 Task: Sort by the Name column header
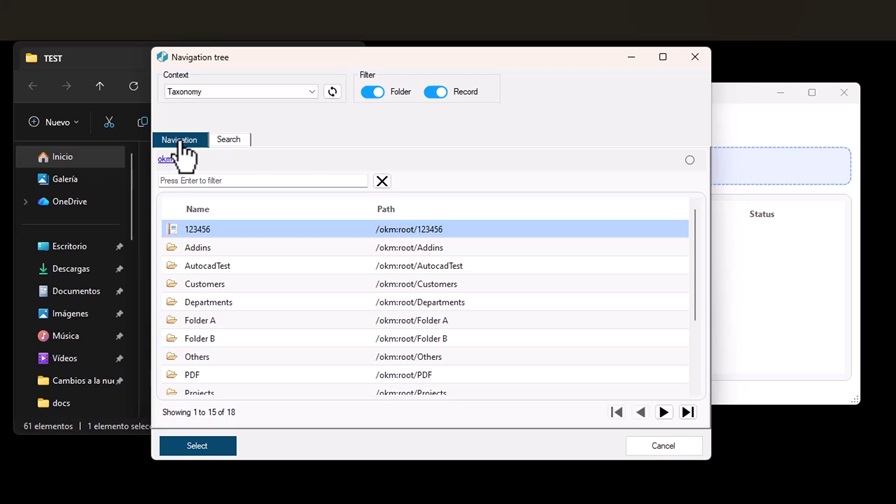[198, 209]
